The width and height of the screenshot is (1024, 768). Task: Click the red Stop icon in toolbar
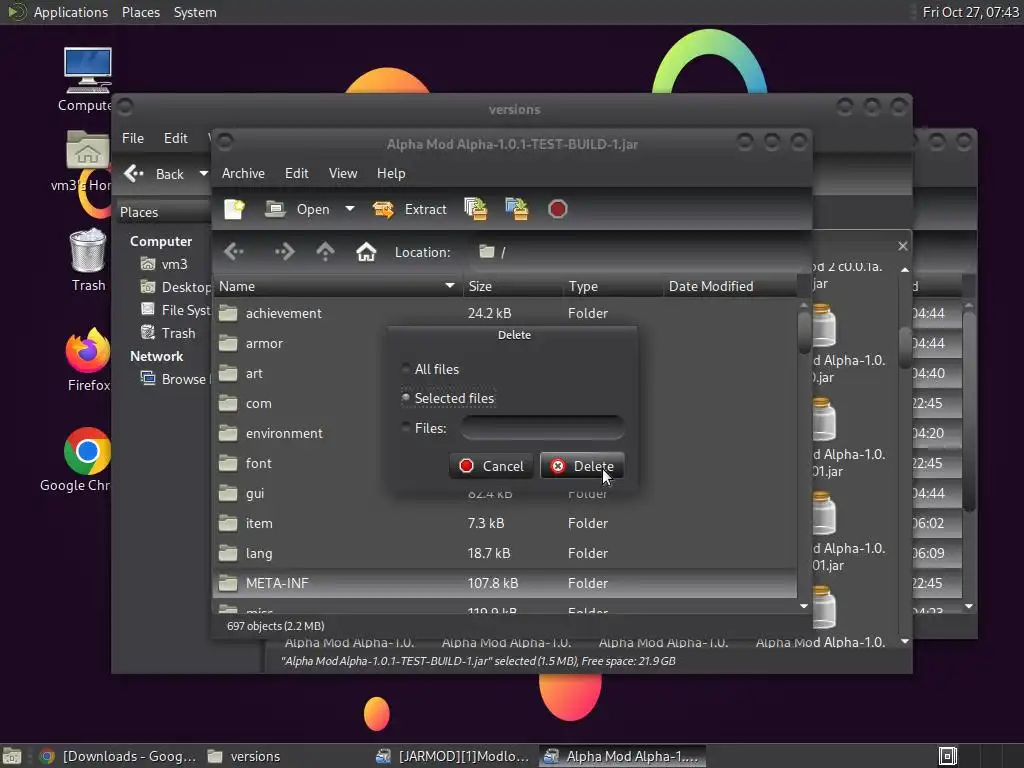557,209
